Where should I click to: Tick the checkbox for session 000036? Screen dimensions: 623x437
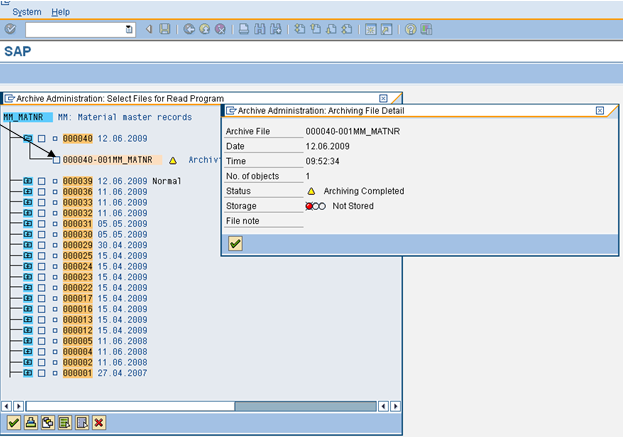pos(41,192)
